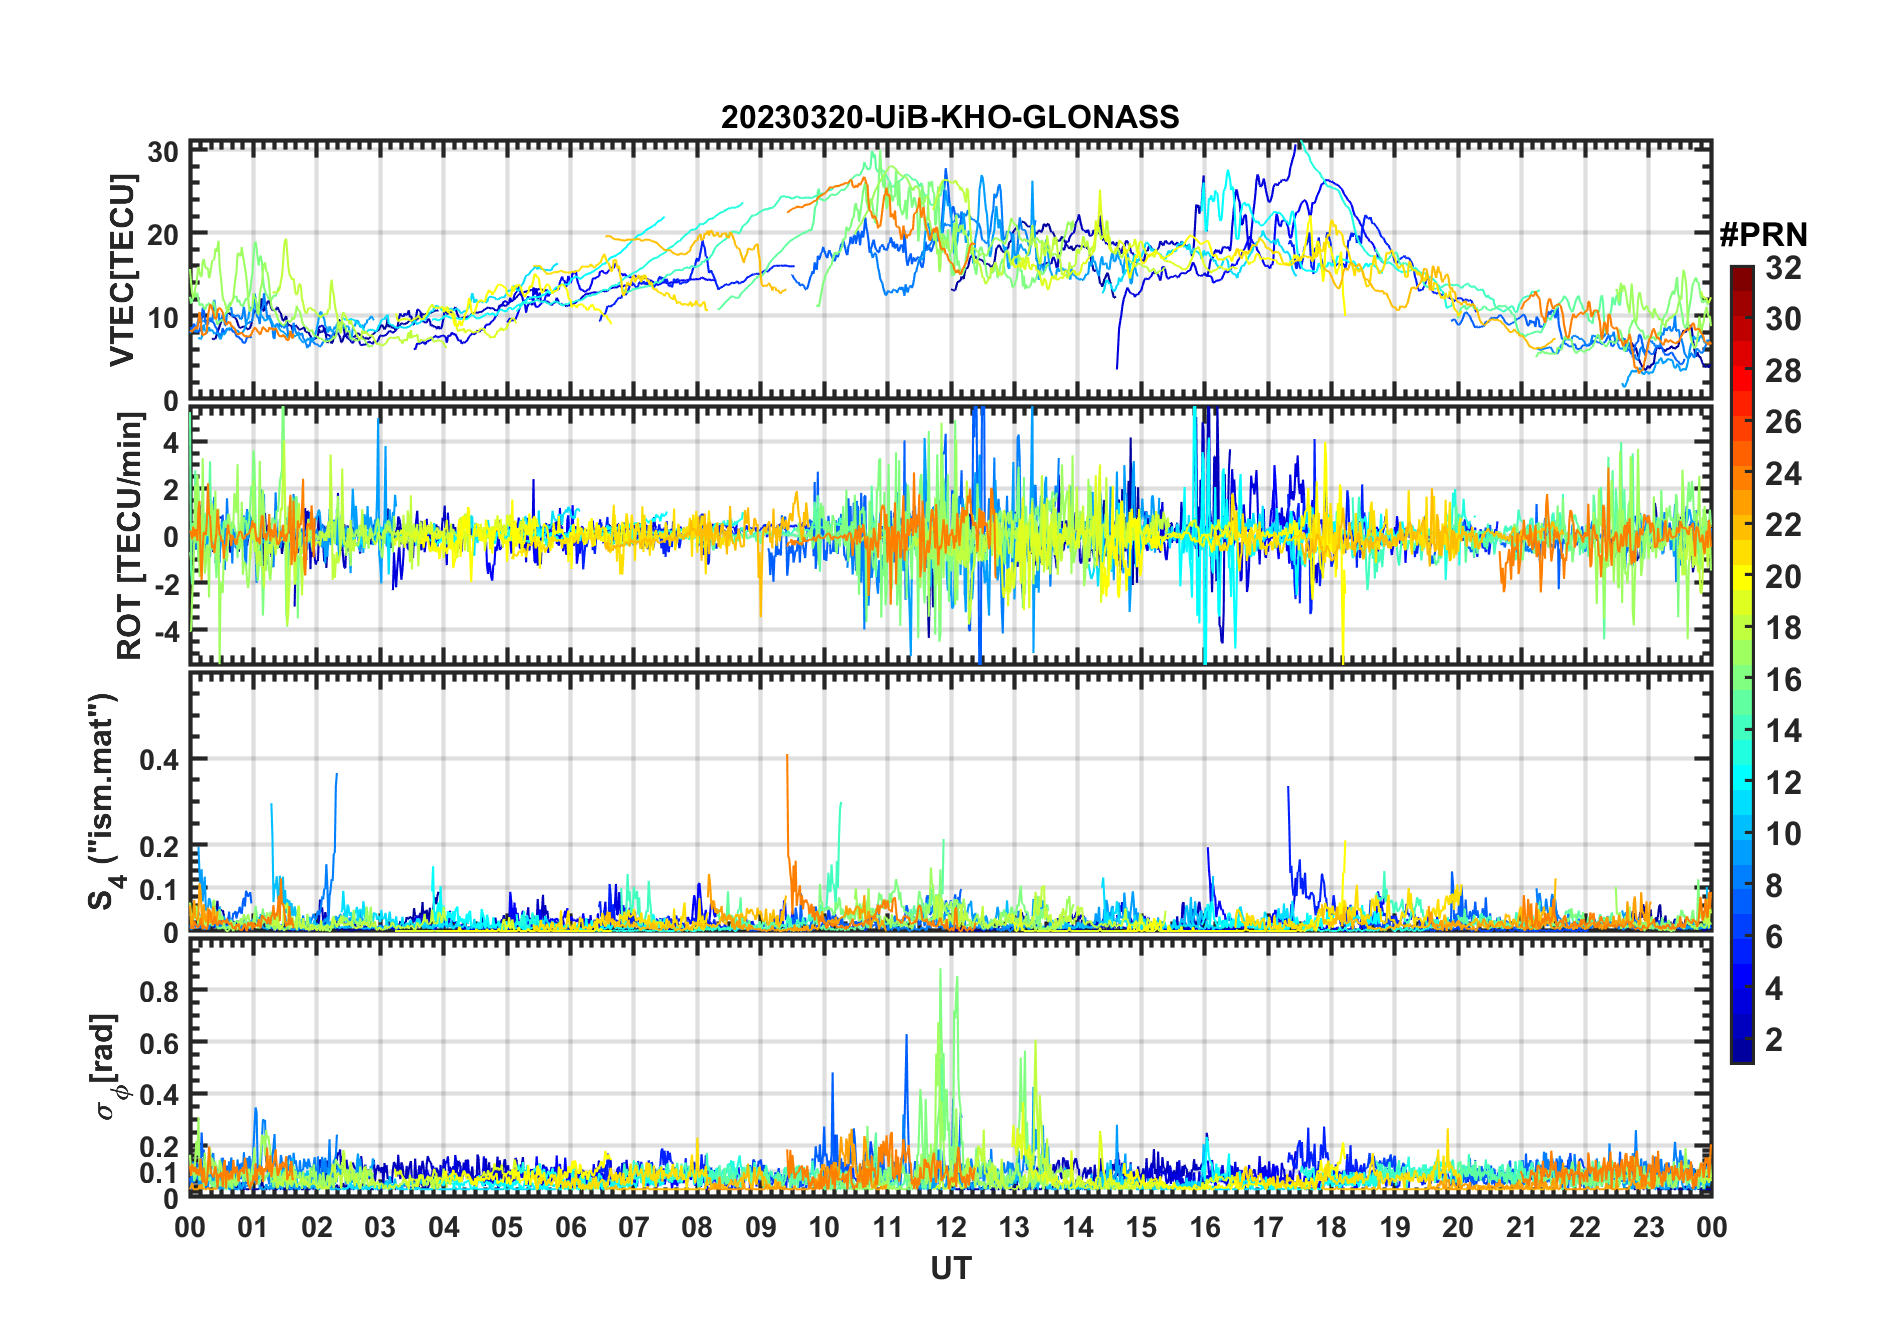This screenshot has width=1902, height=1330.
Task: Click colorbar tick label 2
Action: pyautogui.click(x=1774, y=1040)
